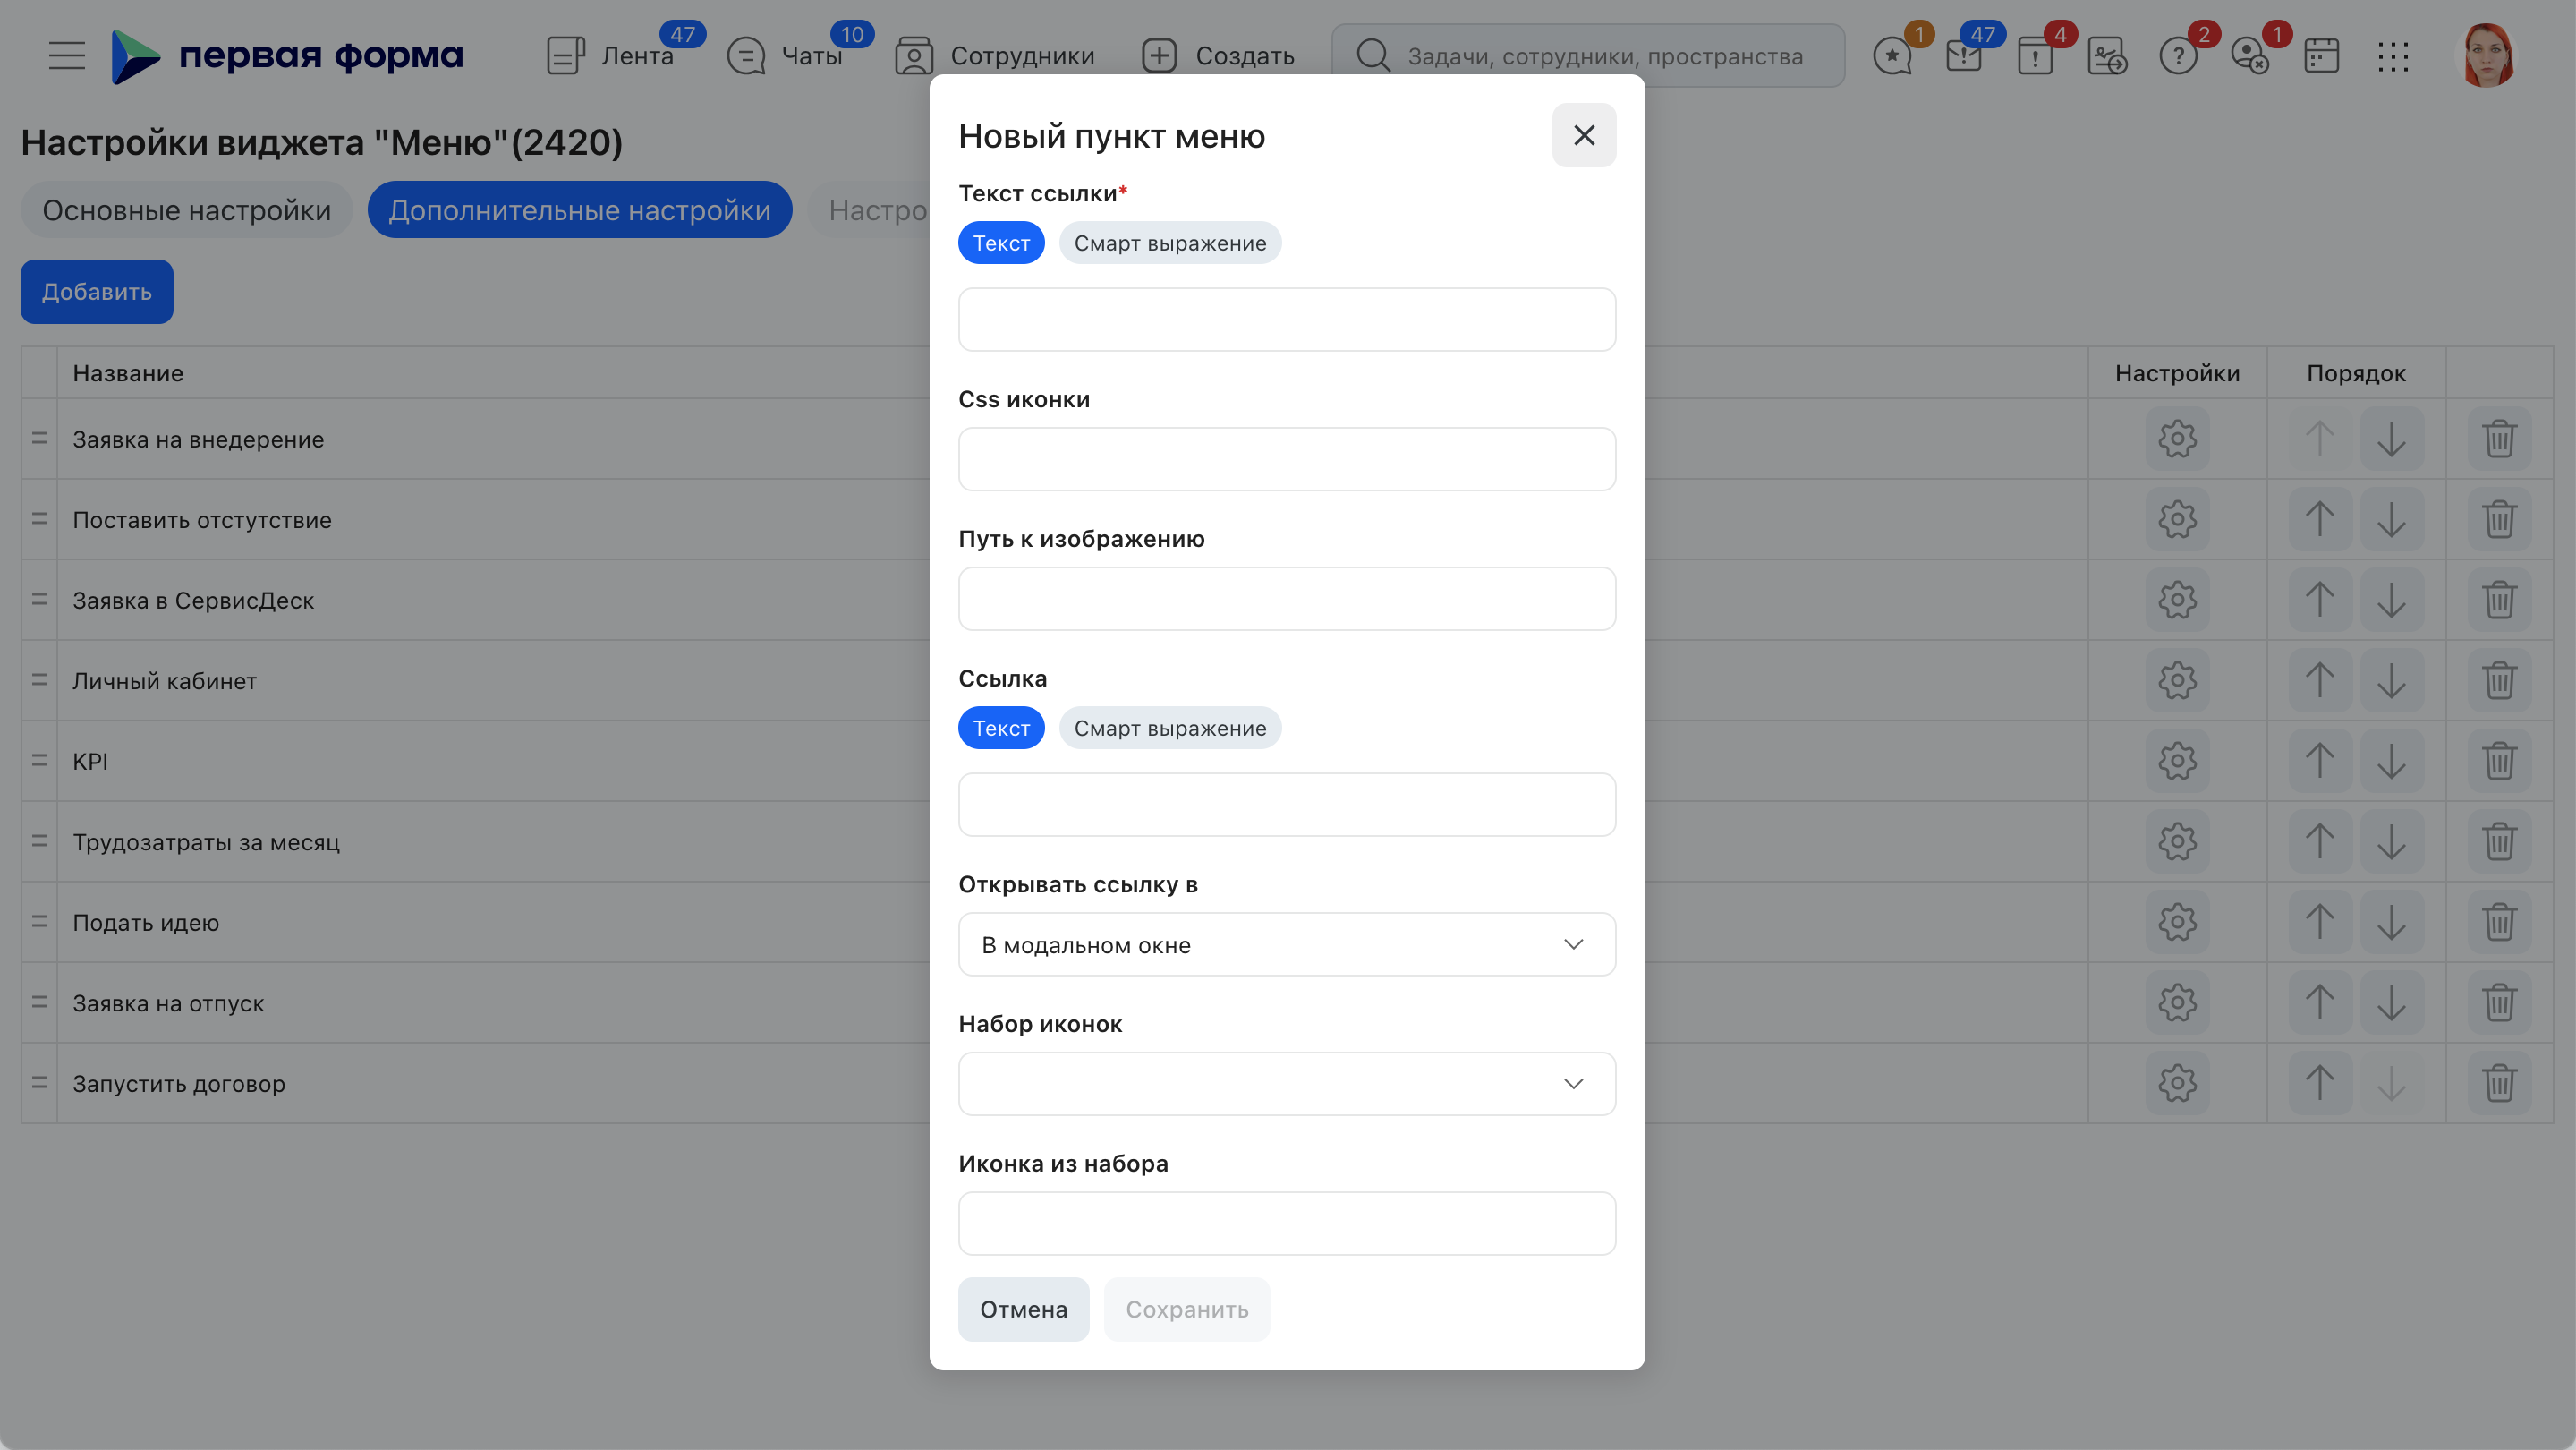This screenshot has width=2576, height=1450.
Task: Close the Новый пункт меню dialog
Action: (1584, 135)
